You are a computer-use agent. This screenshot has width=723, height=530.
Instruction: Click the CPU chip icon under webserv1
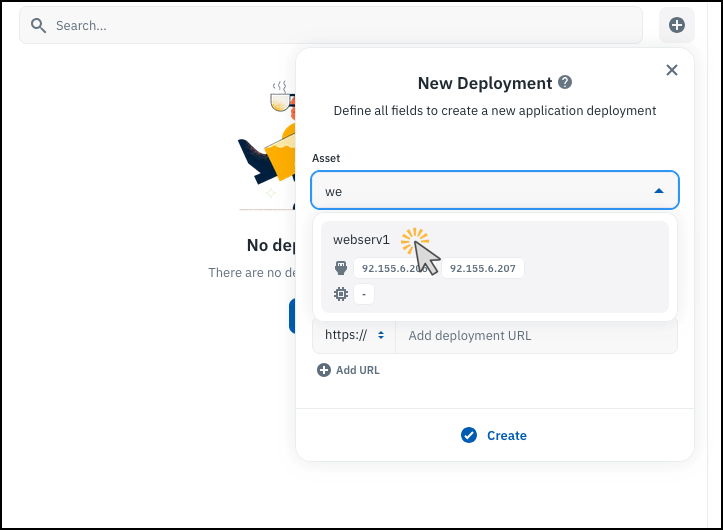(x=341, y=294)
